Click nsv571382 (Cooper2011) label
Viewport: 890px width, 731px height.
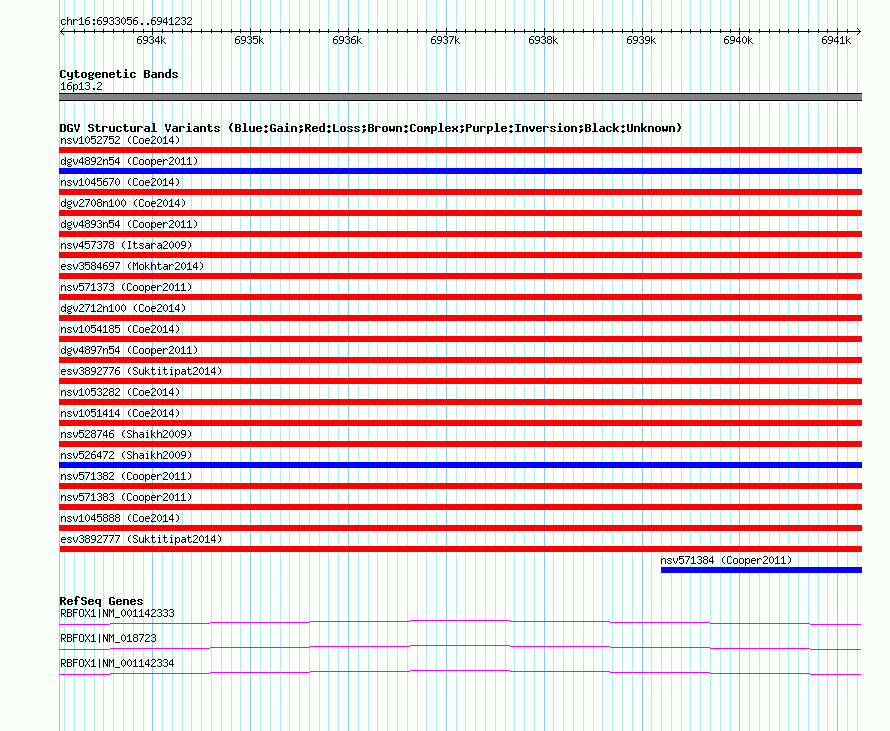[x=126, y=476]
